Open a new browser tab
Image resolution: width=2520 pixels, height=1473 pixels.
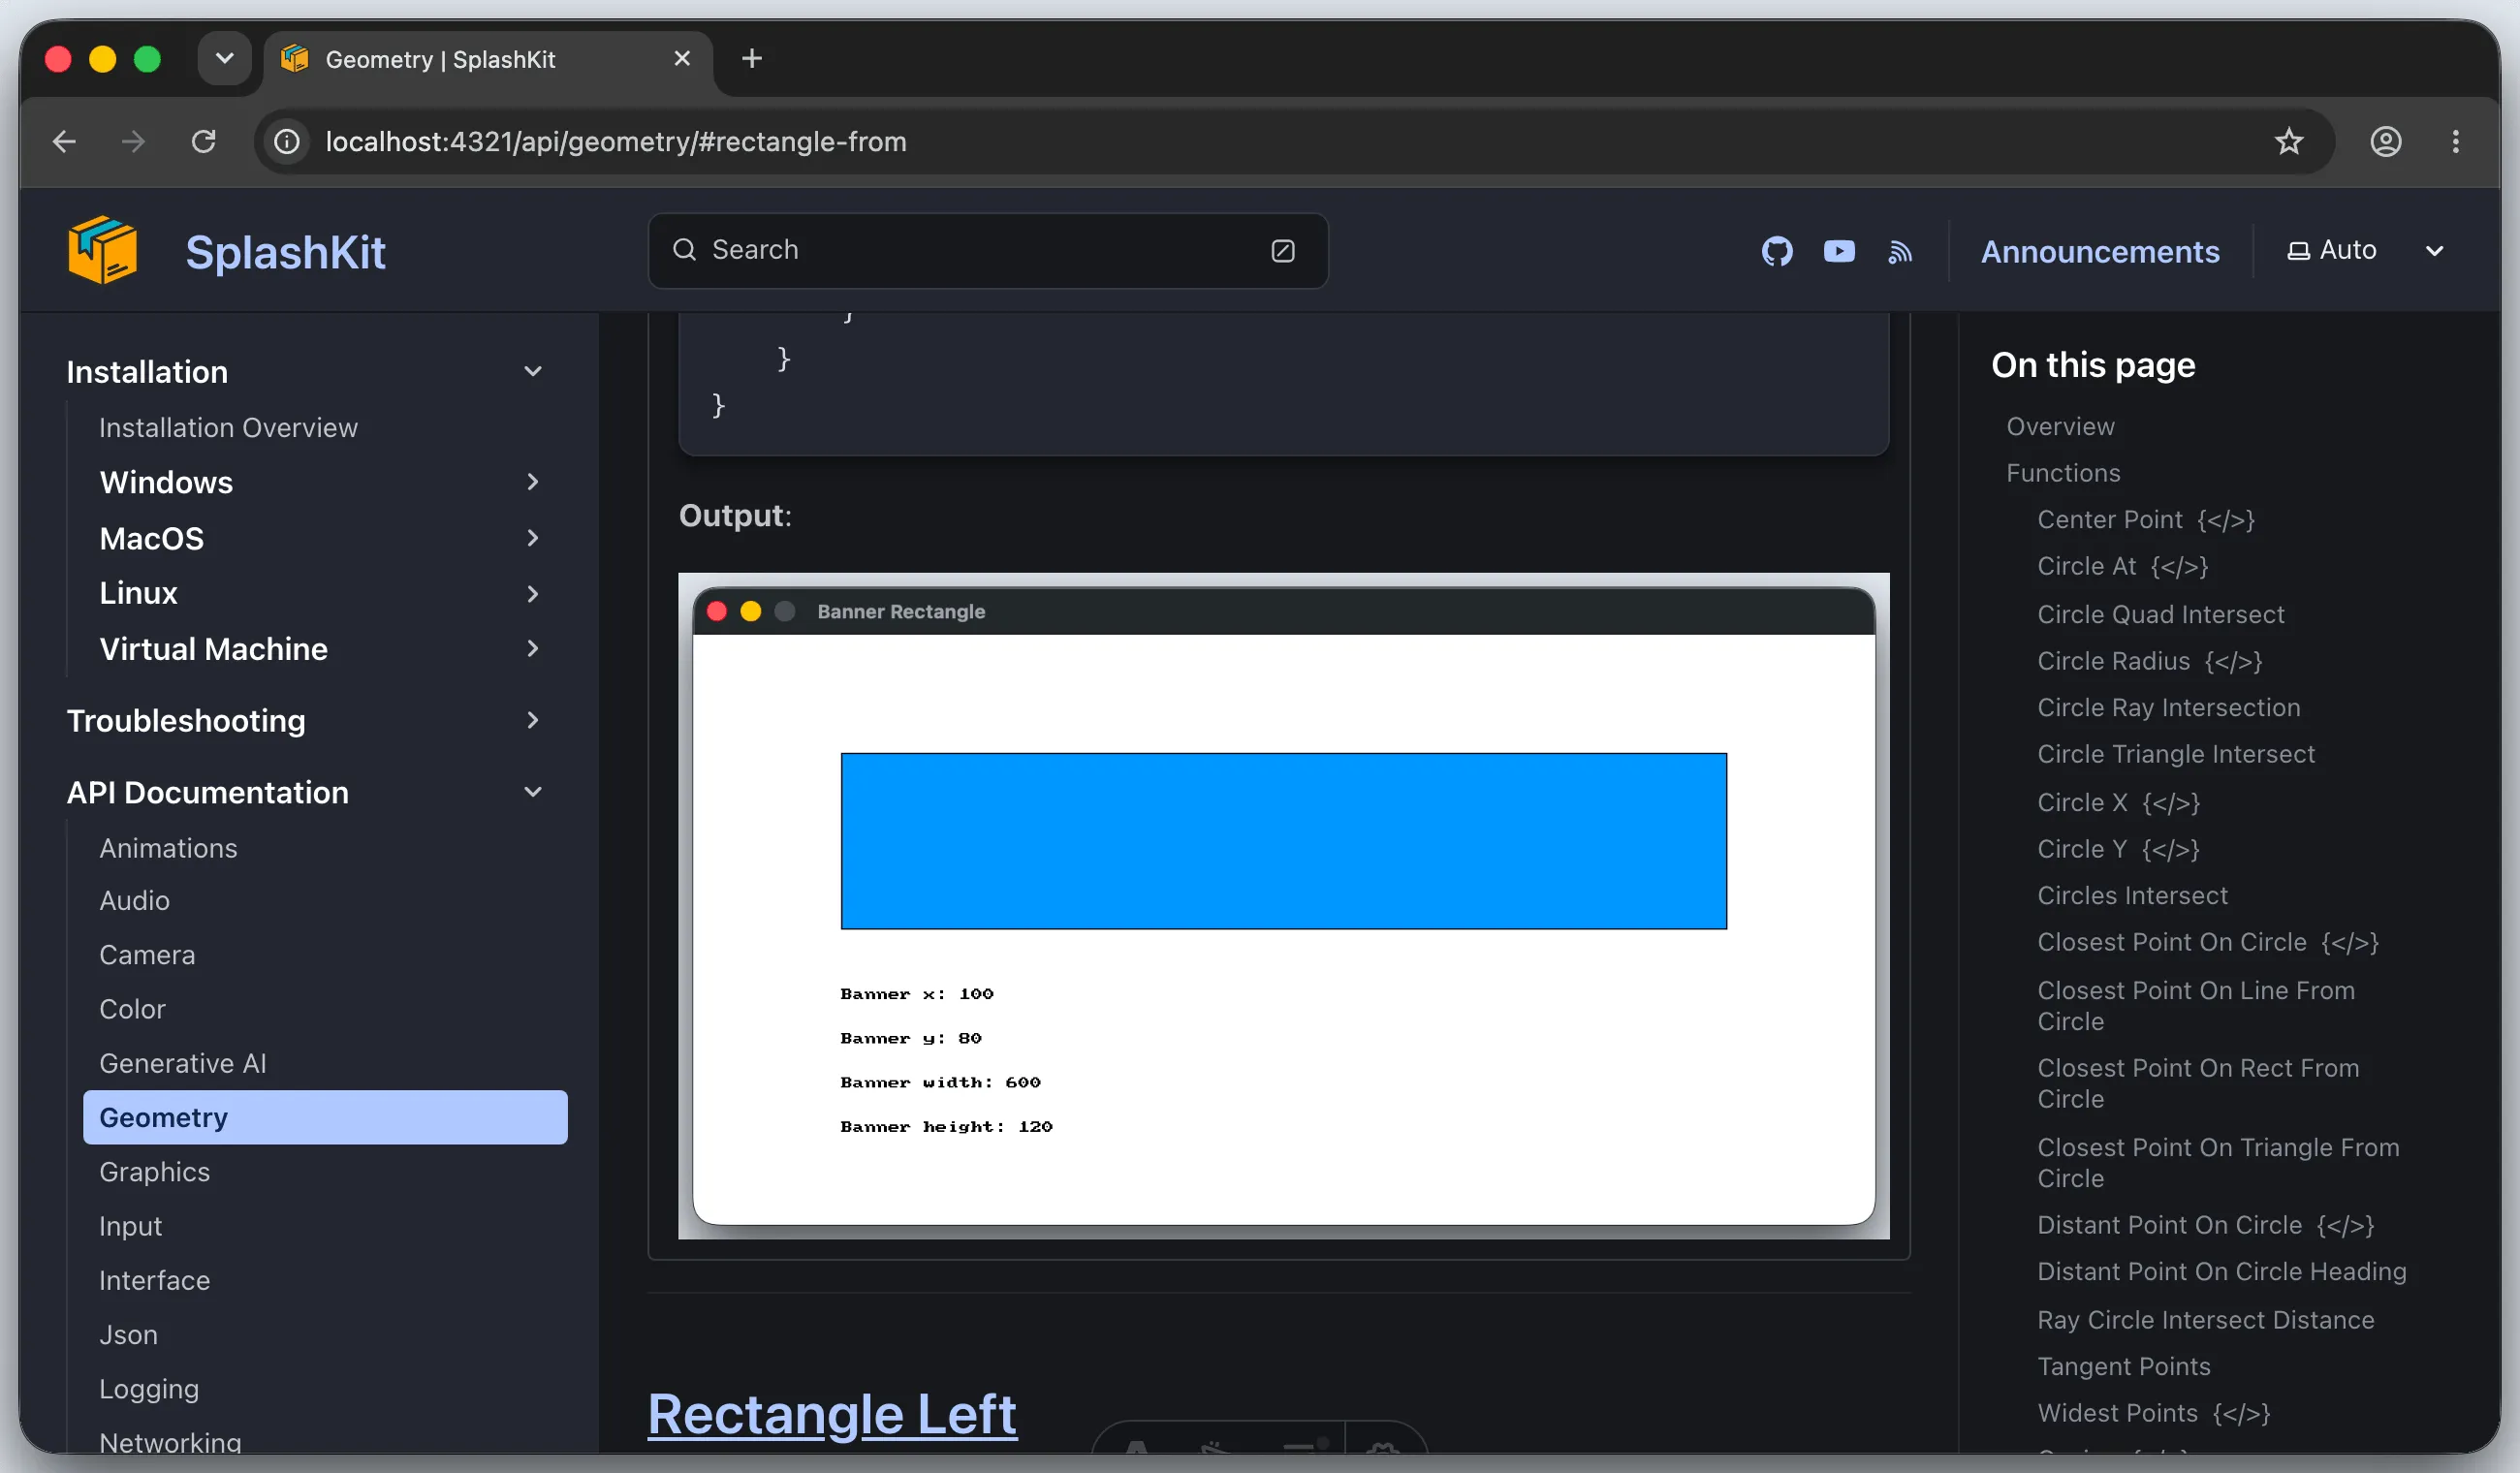tap(752, 59)
